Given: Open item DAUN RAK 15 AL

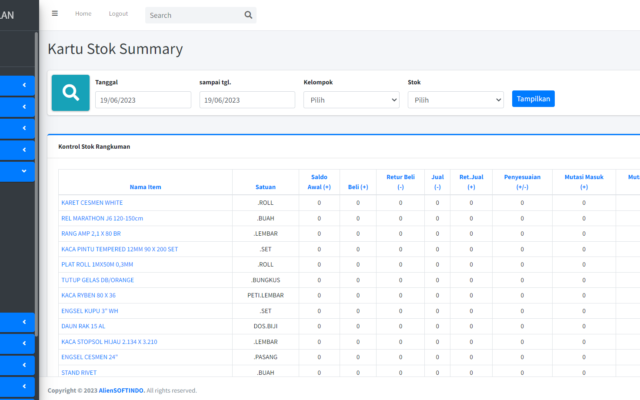Looking at the screenshot, I should (x=83, y=326).
